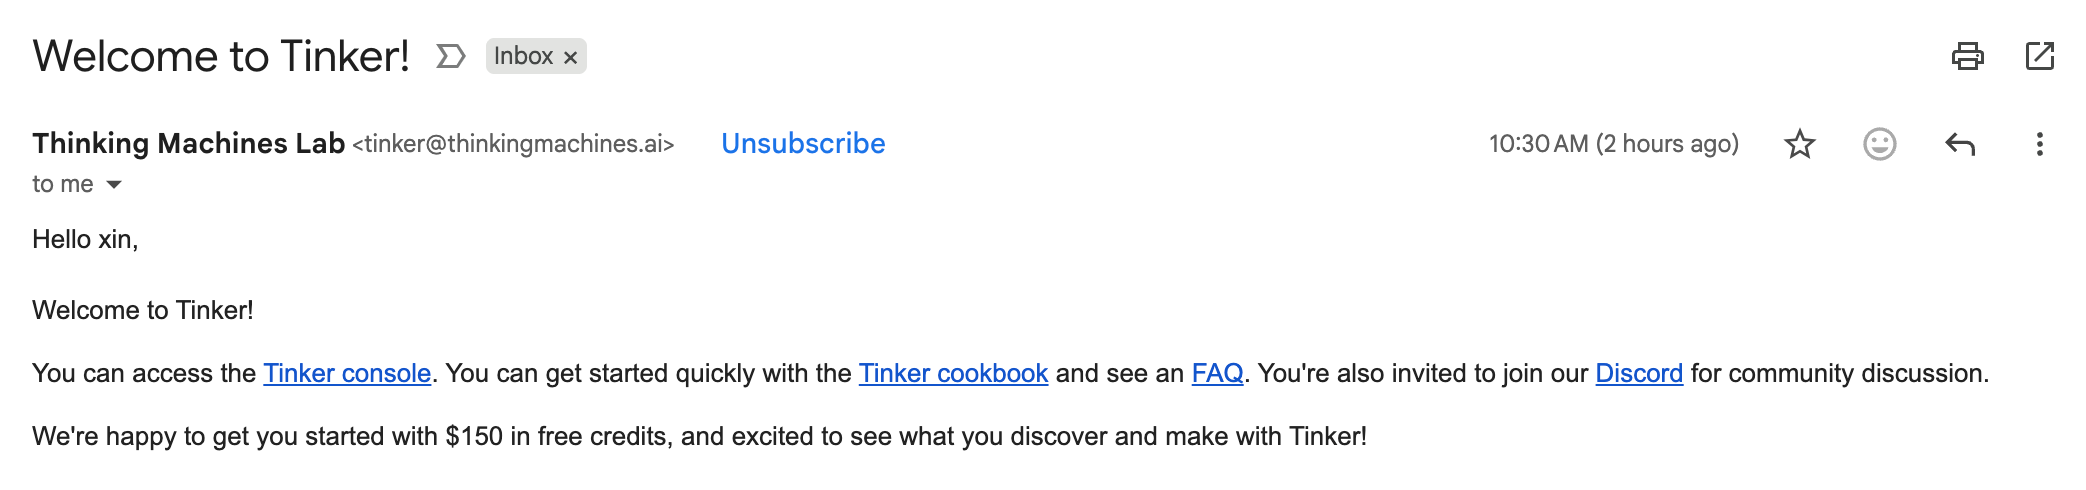Click the "Welcome to Tinker!" subject heading
The image size is (2086, 490).
(221, 56)
